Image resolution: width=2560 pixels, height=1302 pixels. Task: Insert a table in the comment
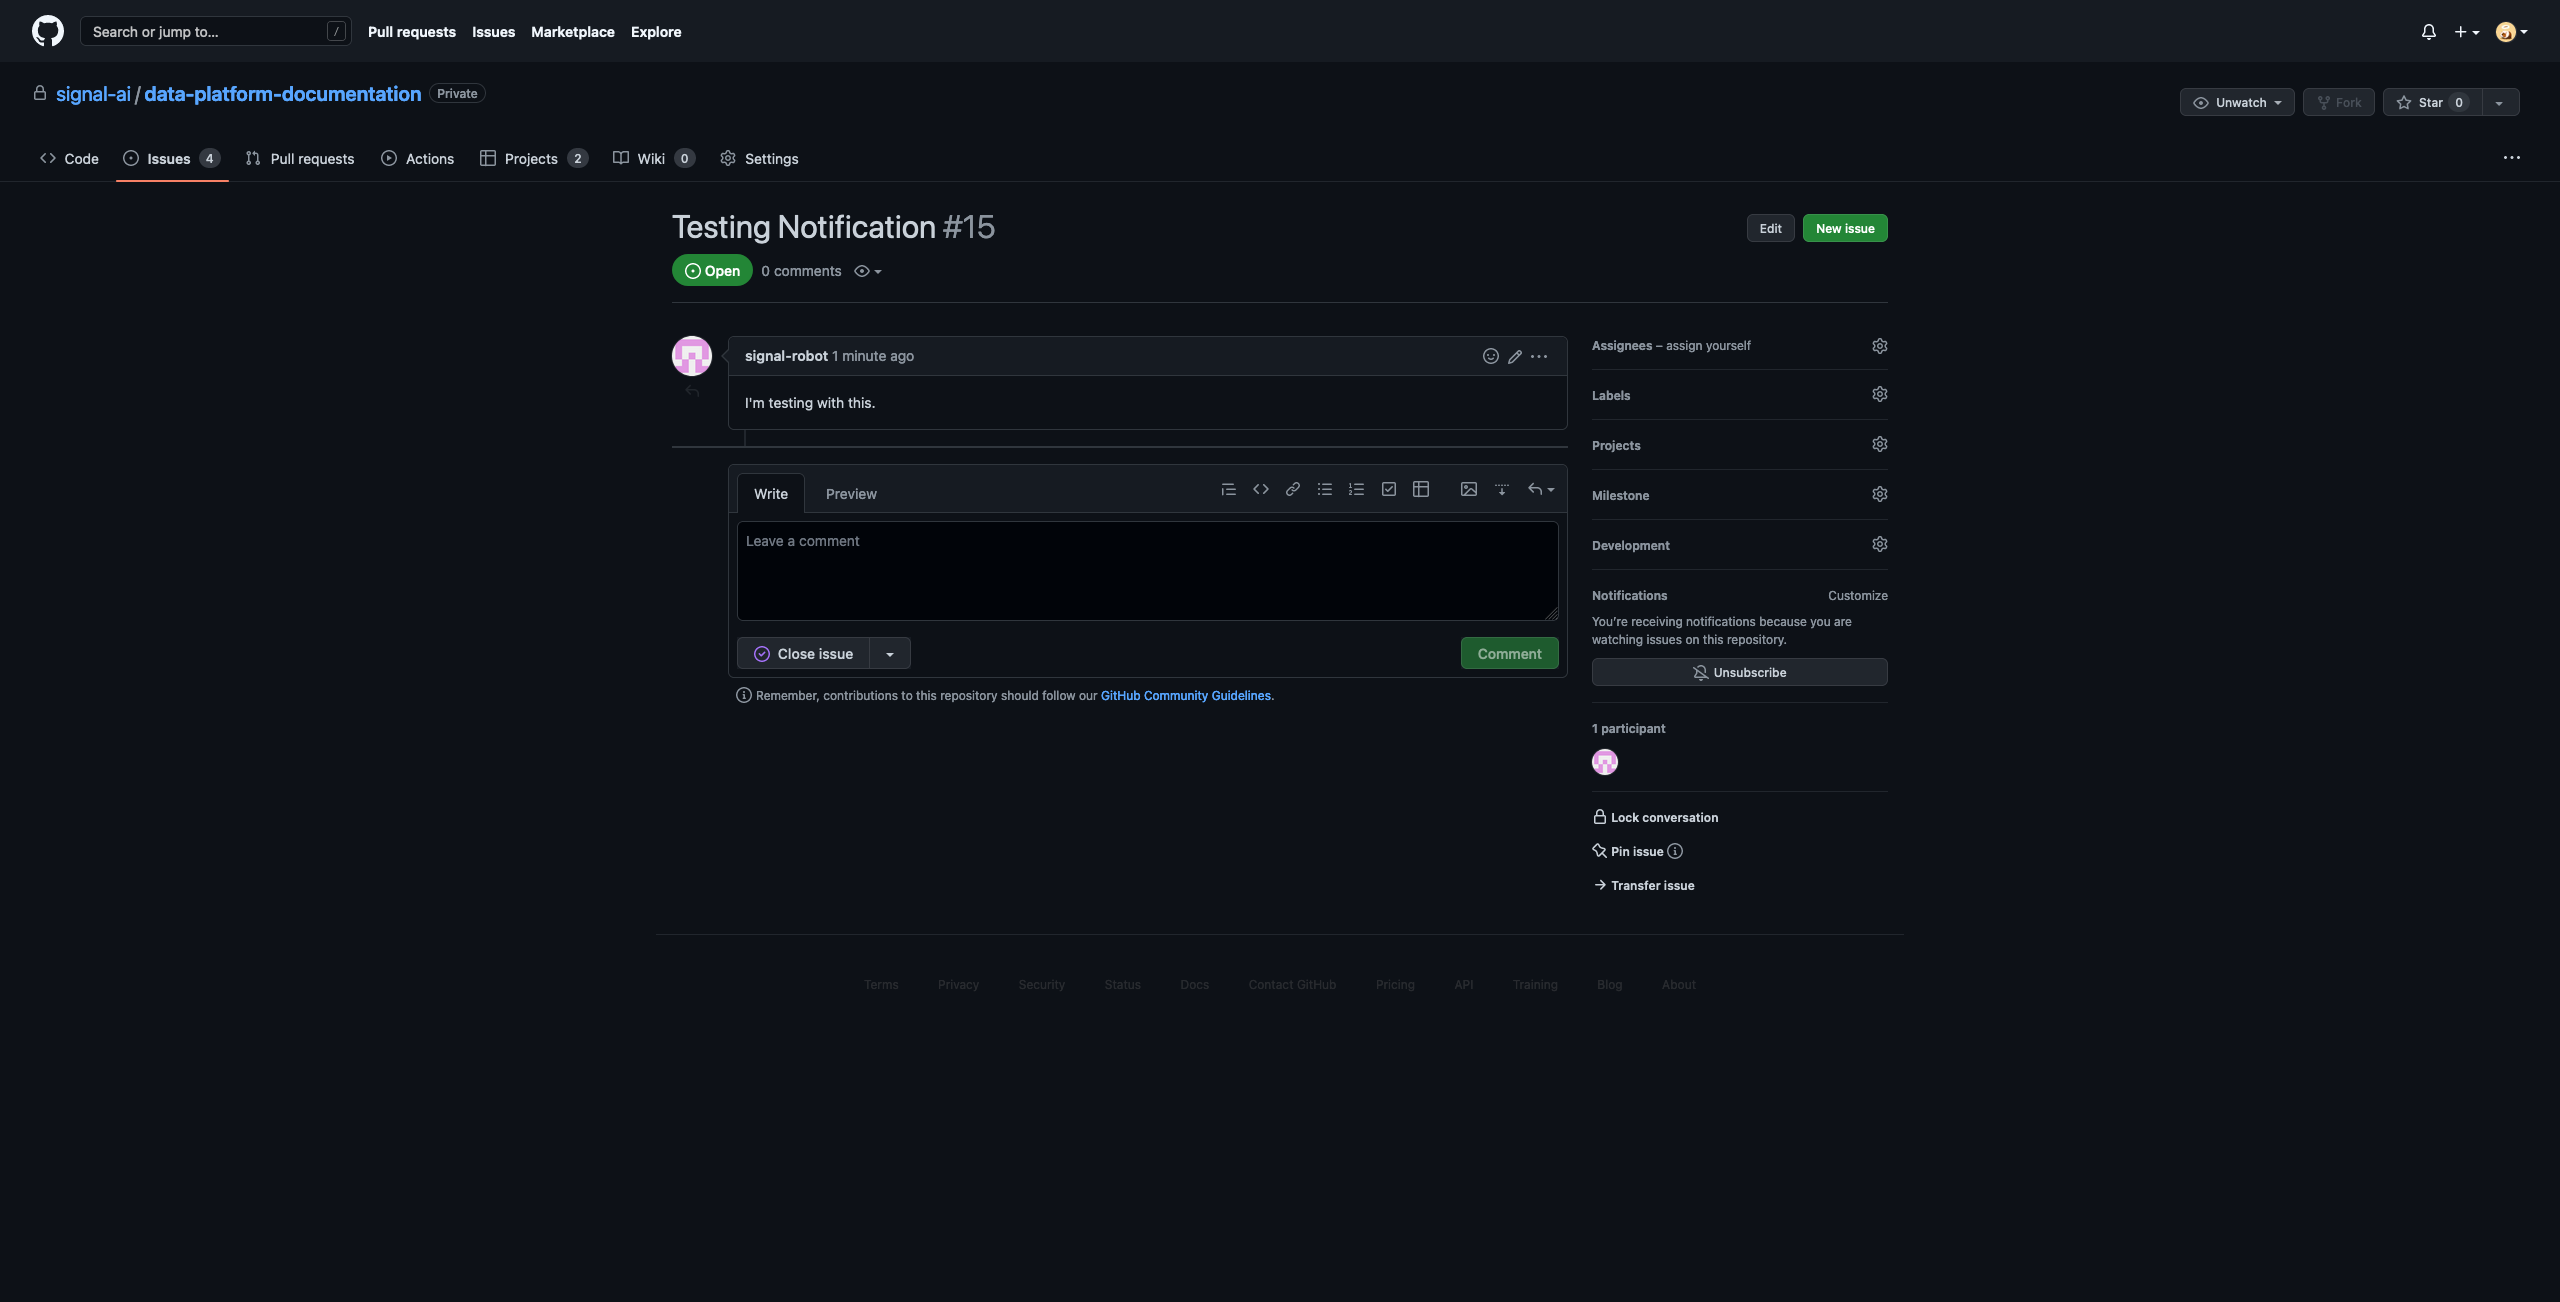click(x=1420, y=489)
